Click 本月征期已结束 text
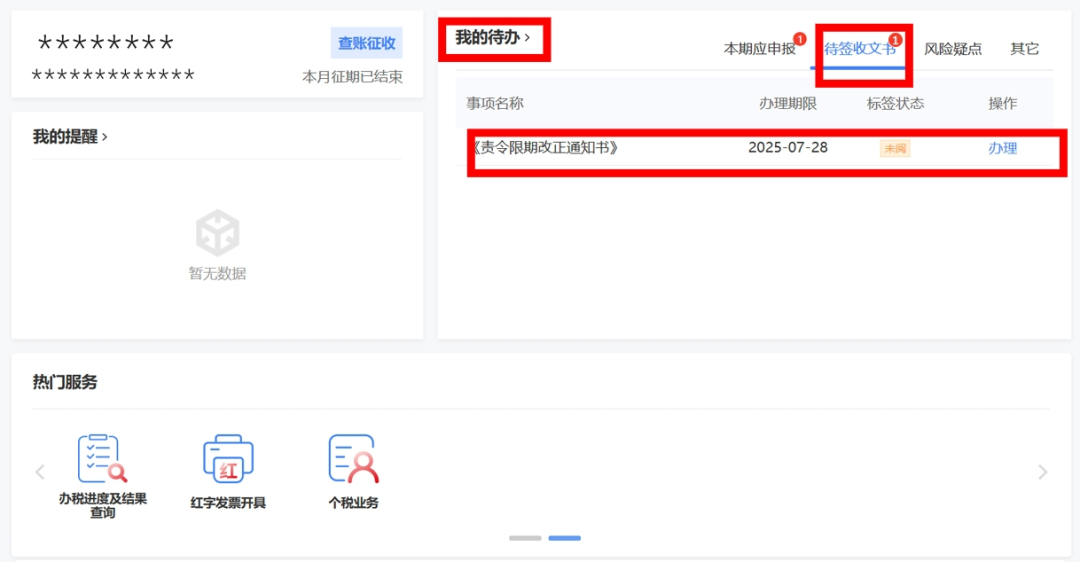Screen dimensions: 1080x562 tap(353, 77)
